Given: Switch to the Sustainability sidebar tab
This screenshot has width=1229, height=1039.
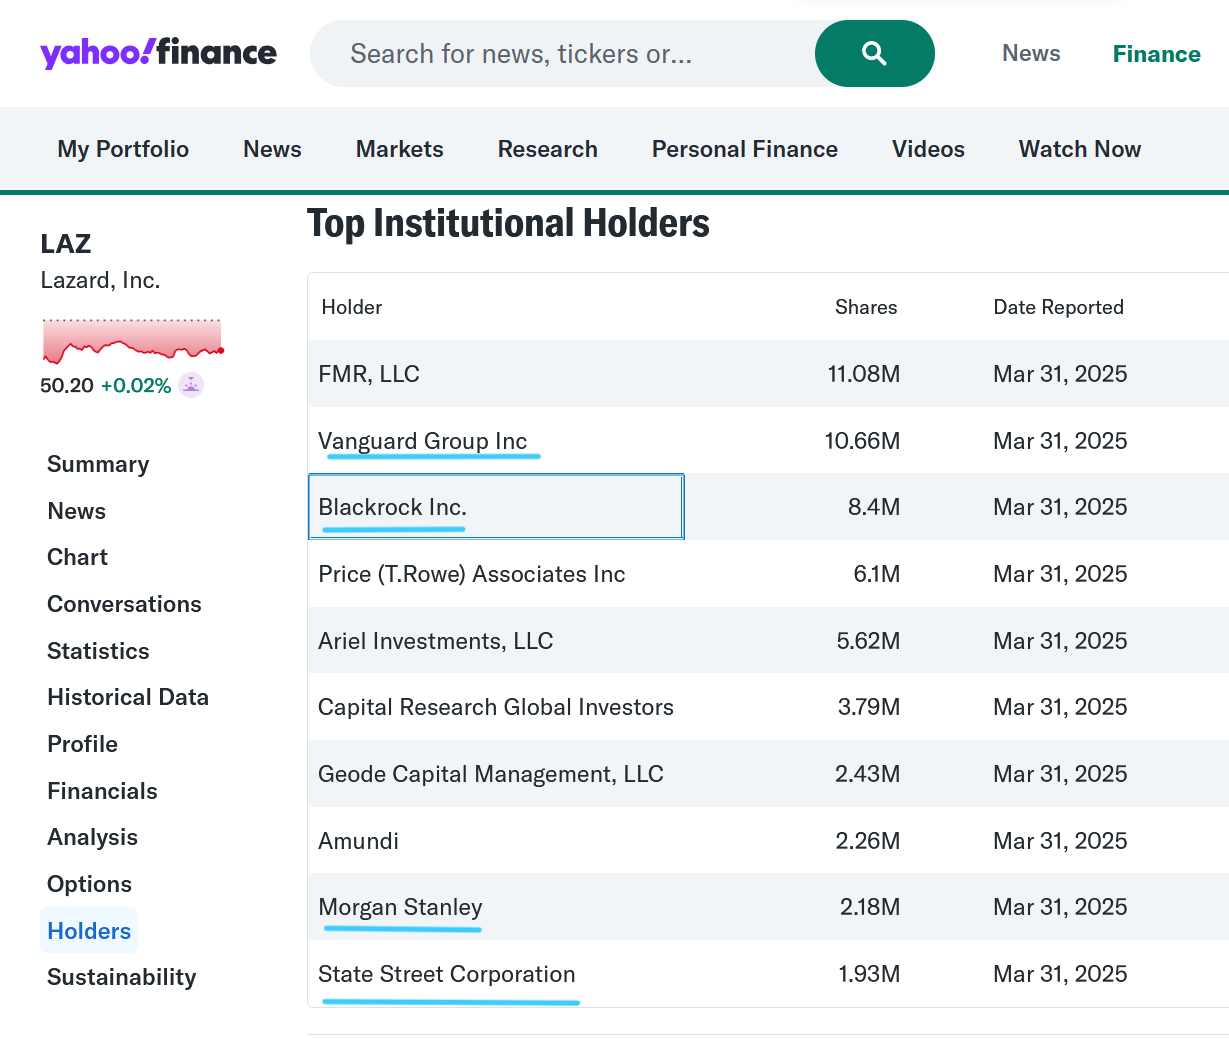Looking at the screenshot, I should pyautogui.click(x=121, y=977).
